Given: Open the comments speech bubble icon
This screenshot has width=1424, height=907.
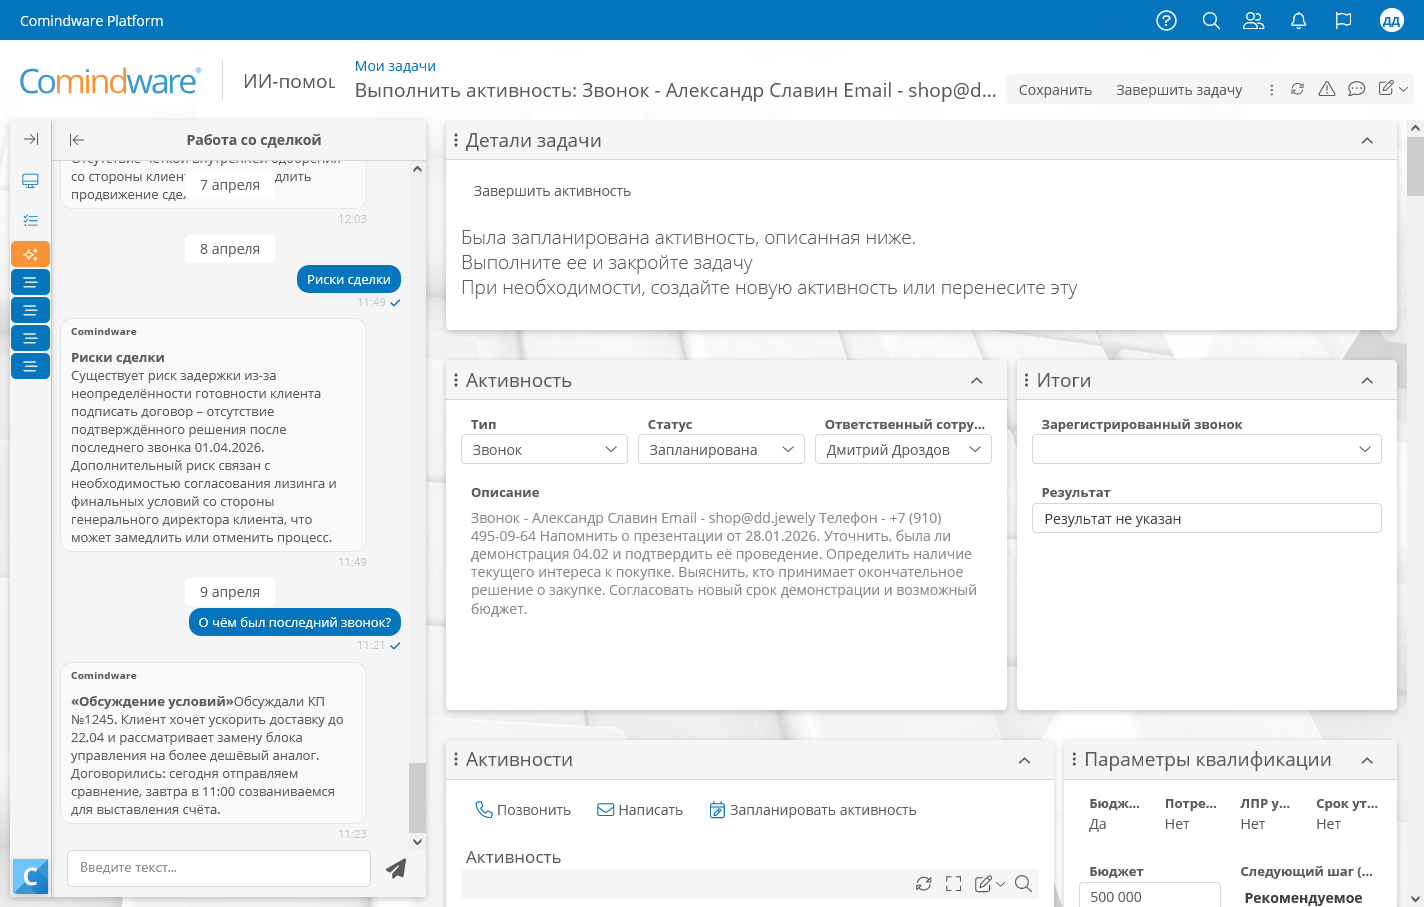Looking at the screenshot, I should pyautogui.click(x=1356, y=89).
